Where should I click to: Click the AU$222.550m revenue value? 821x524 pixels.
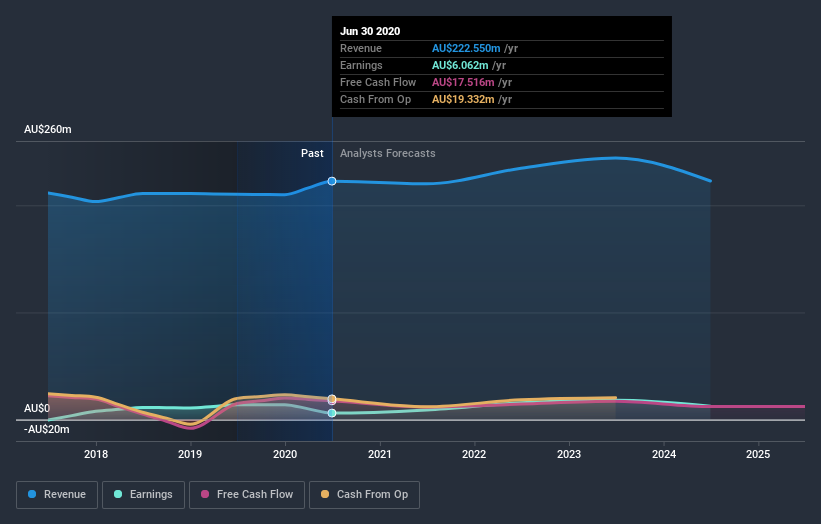[466, 48]
